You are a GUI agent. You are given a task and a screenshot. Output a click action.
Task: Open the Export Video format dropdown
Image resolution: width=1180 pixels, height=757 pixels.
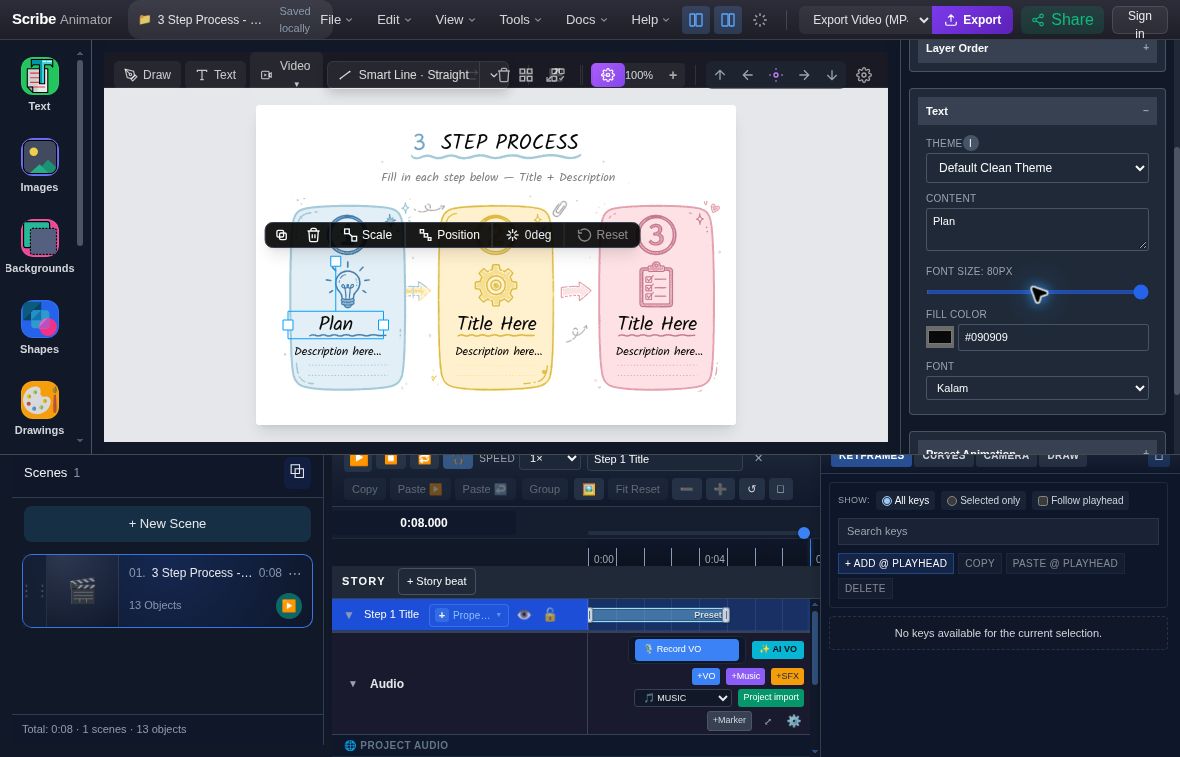[x=865, y=20]
